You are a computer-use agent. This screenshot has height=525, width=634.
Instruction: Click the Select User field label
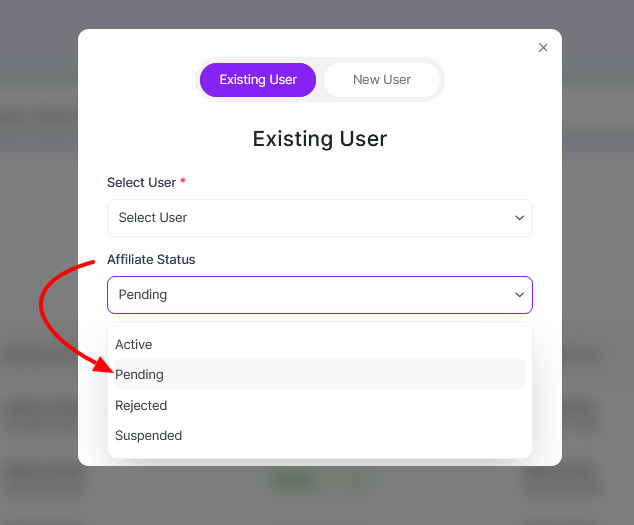[141, 183]
